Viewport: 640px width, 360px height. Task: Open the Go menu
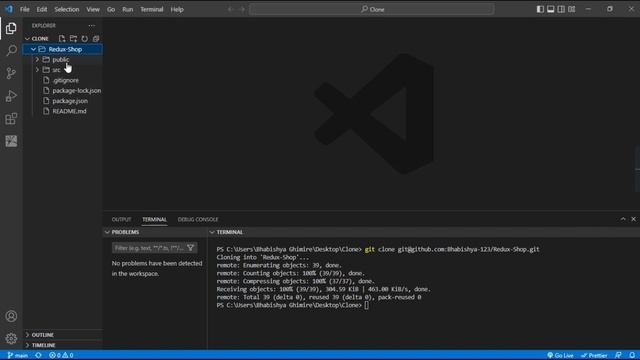(x=111, y=9)
